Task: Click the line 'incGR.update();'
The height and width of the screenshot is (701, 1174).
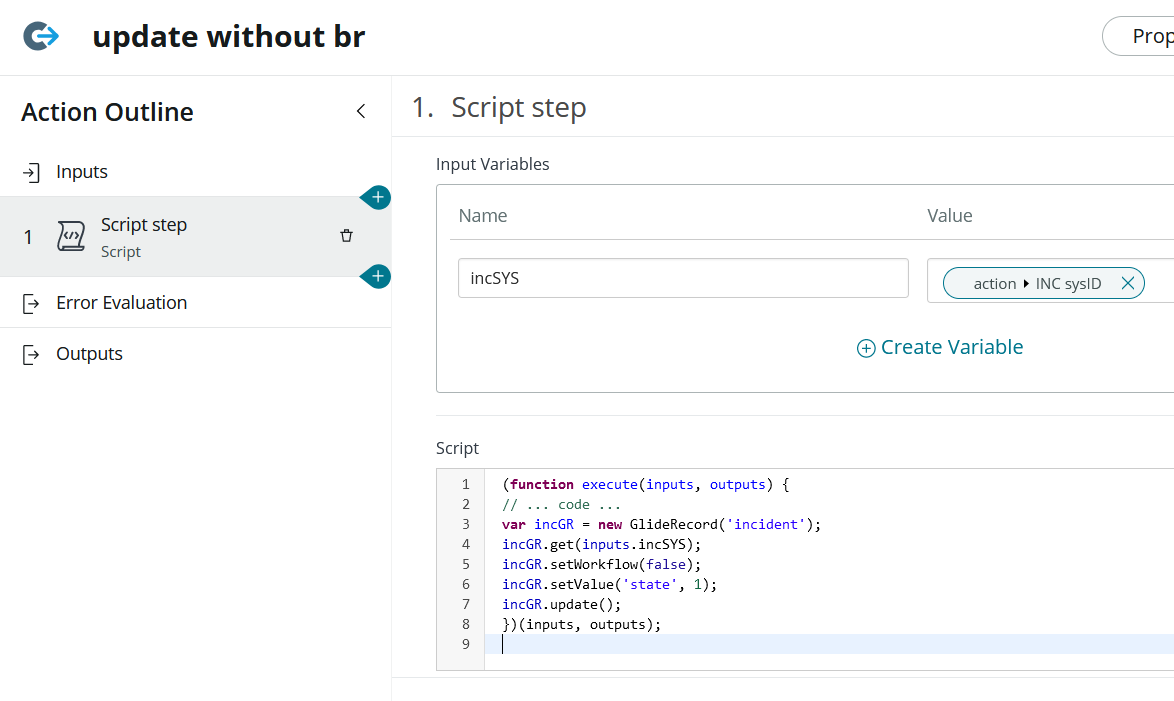Action: tap(562, 604)
